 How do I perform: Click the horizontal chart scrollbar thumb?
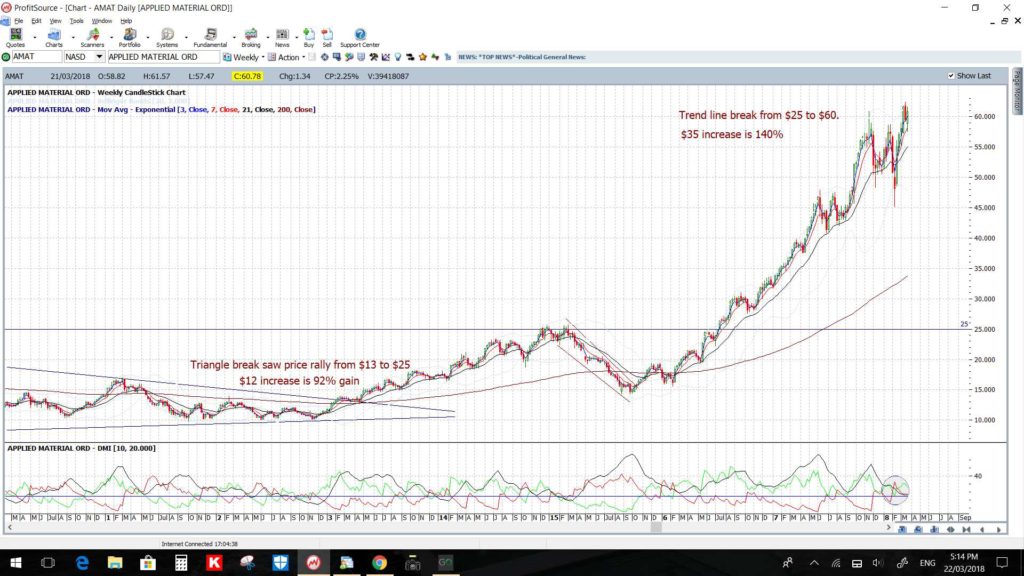(656, 528)
